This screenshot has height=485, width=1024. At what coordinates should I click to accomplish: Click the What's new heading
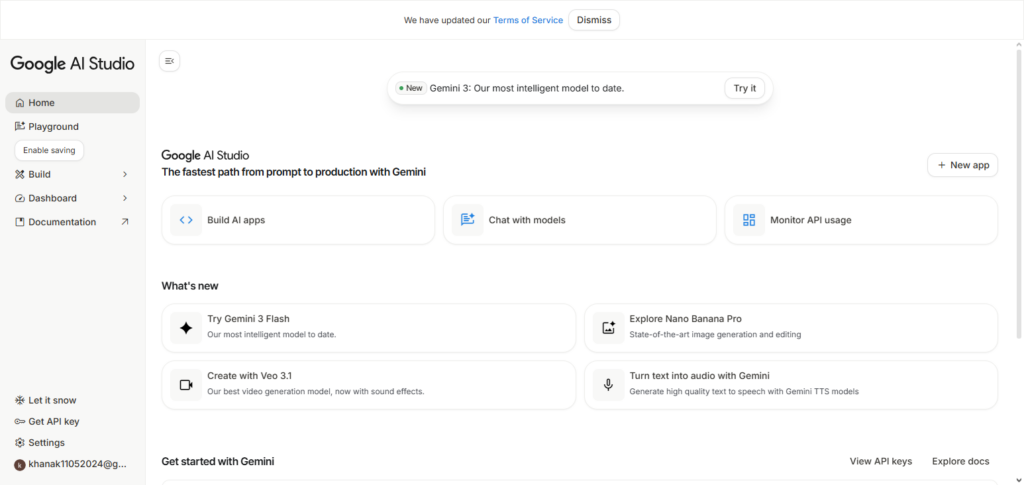coord(190,286)
